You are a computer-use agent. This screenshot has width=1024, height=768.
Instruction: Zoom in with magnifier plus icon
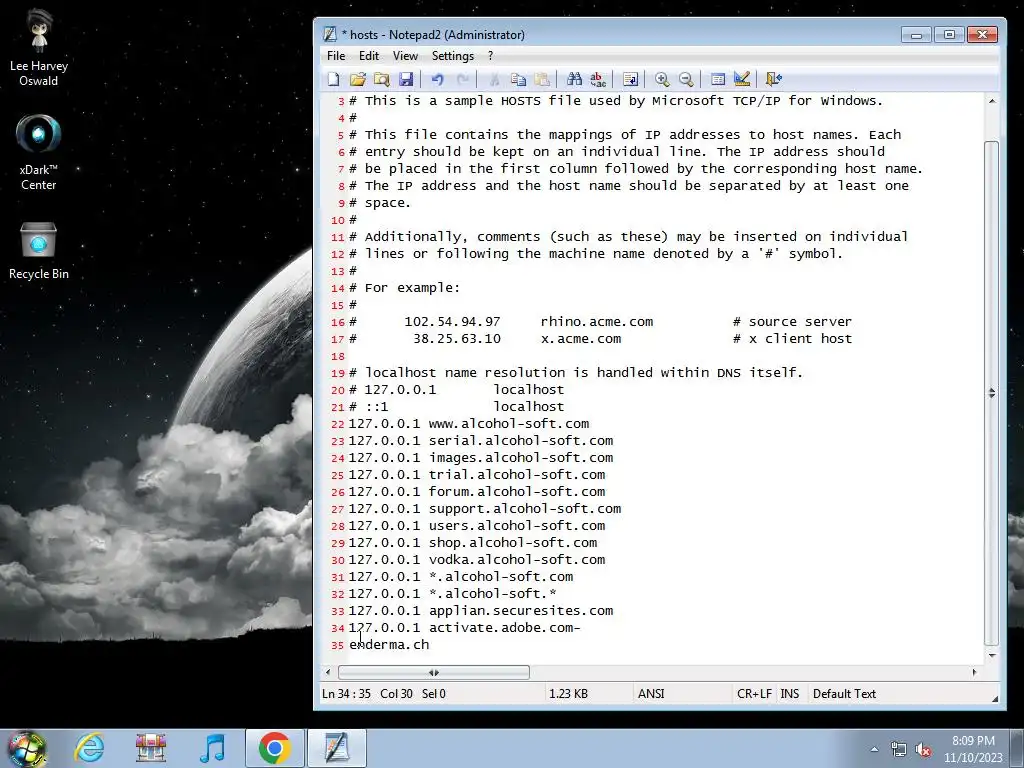tap(662, 79)
